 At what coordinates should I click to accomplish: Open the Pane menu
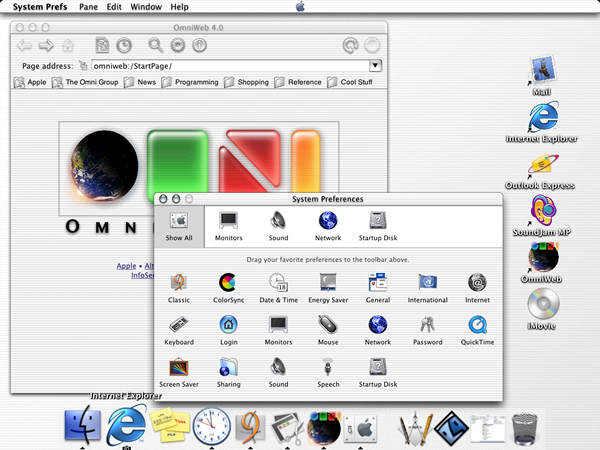pos(88,7)
